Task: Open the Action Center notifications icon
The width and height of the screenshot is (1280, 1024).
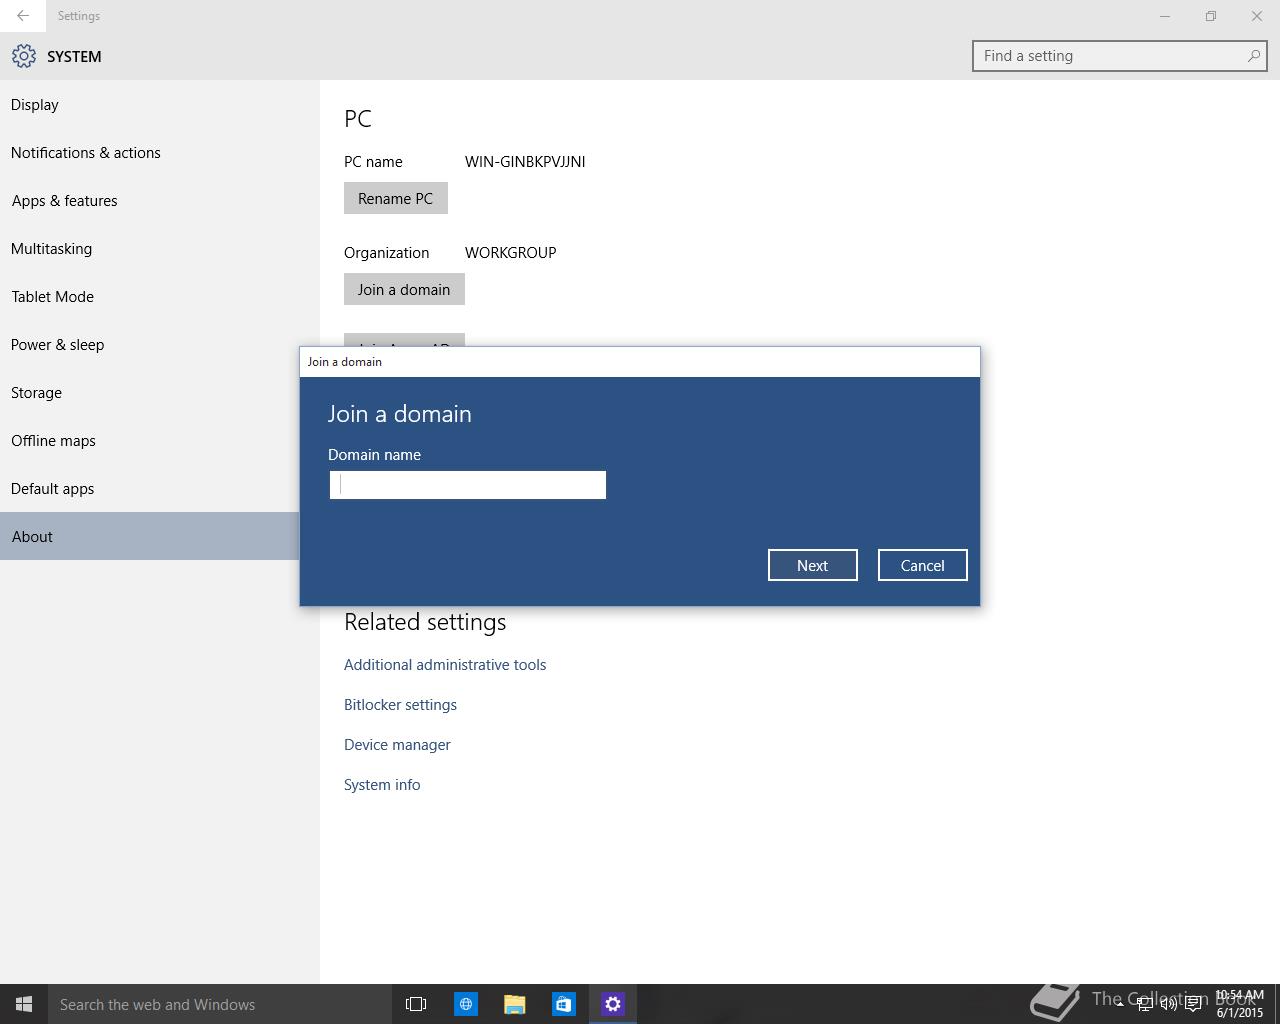Action: point(1193,1004)
